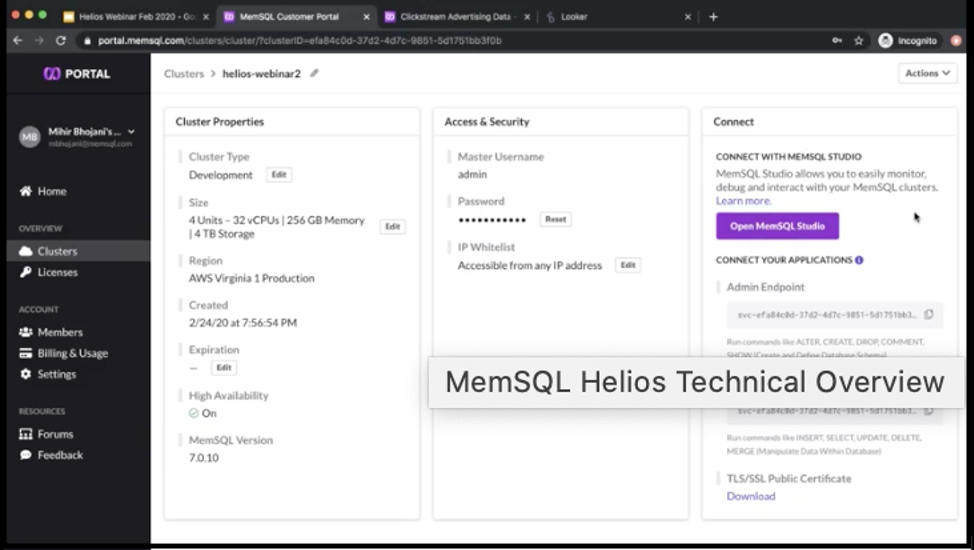Screen dimensions: 974x550
Task: Go back in browser history
Action: pyautogui.click(x=17, y=40)
